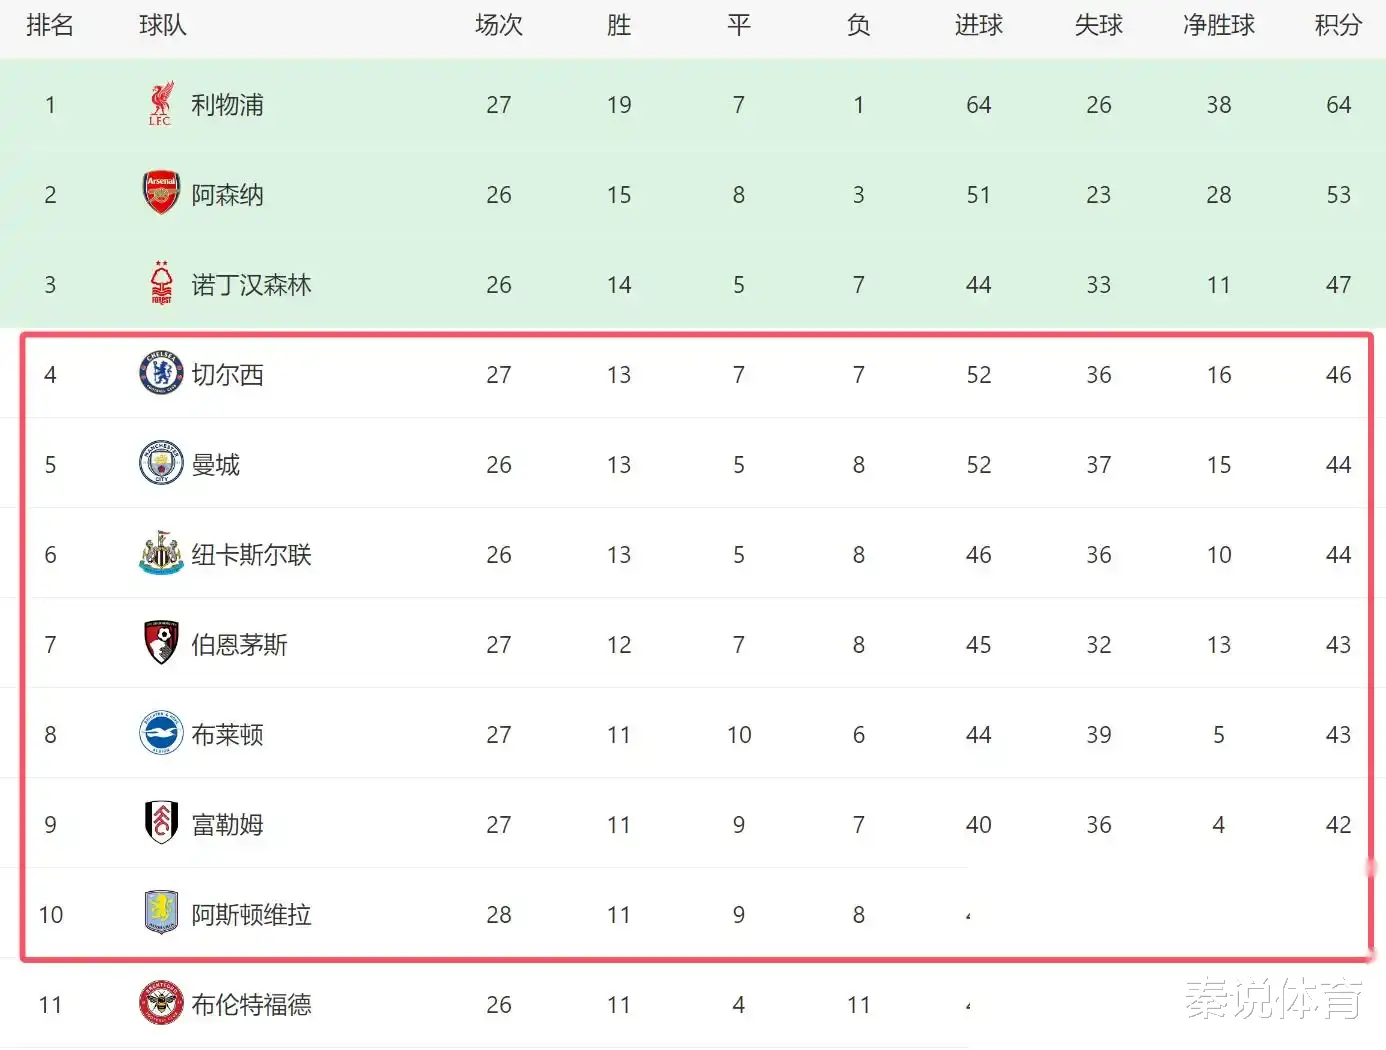Click the 排名 column header

50,25
